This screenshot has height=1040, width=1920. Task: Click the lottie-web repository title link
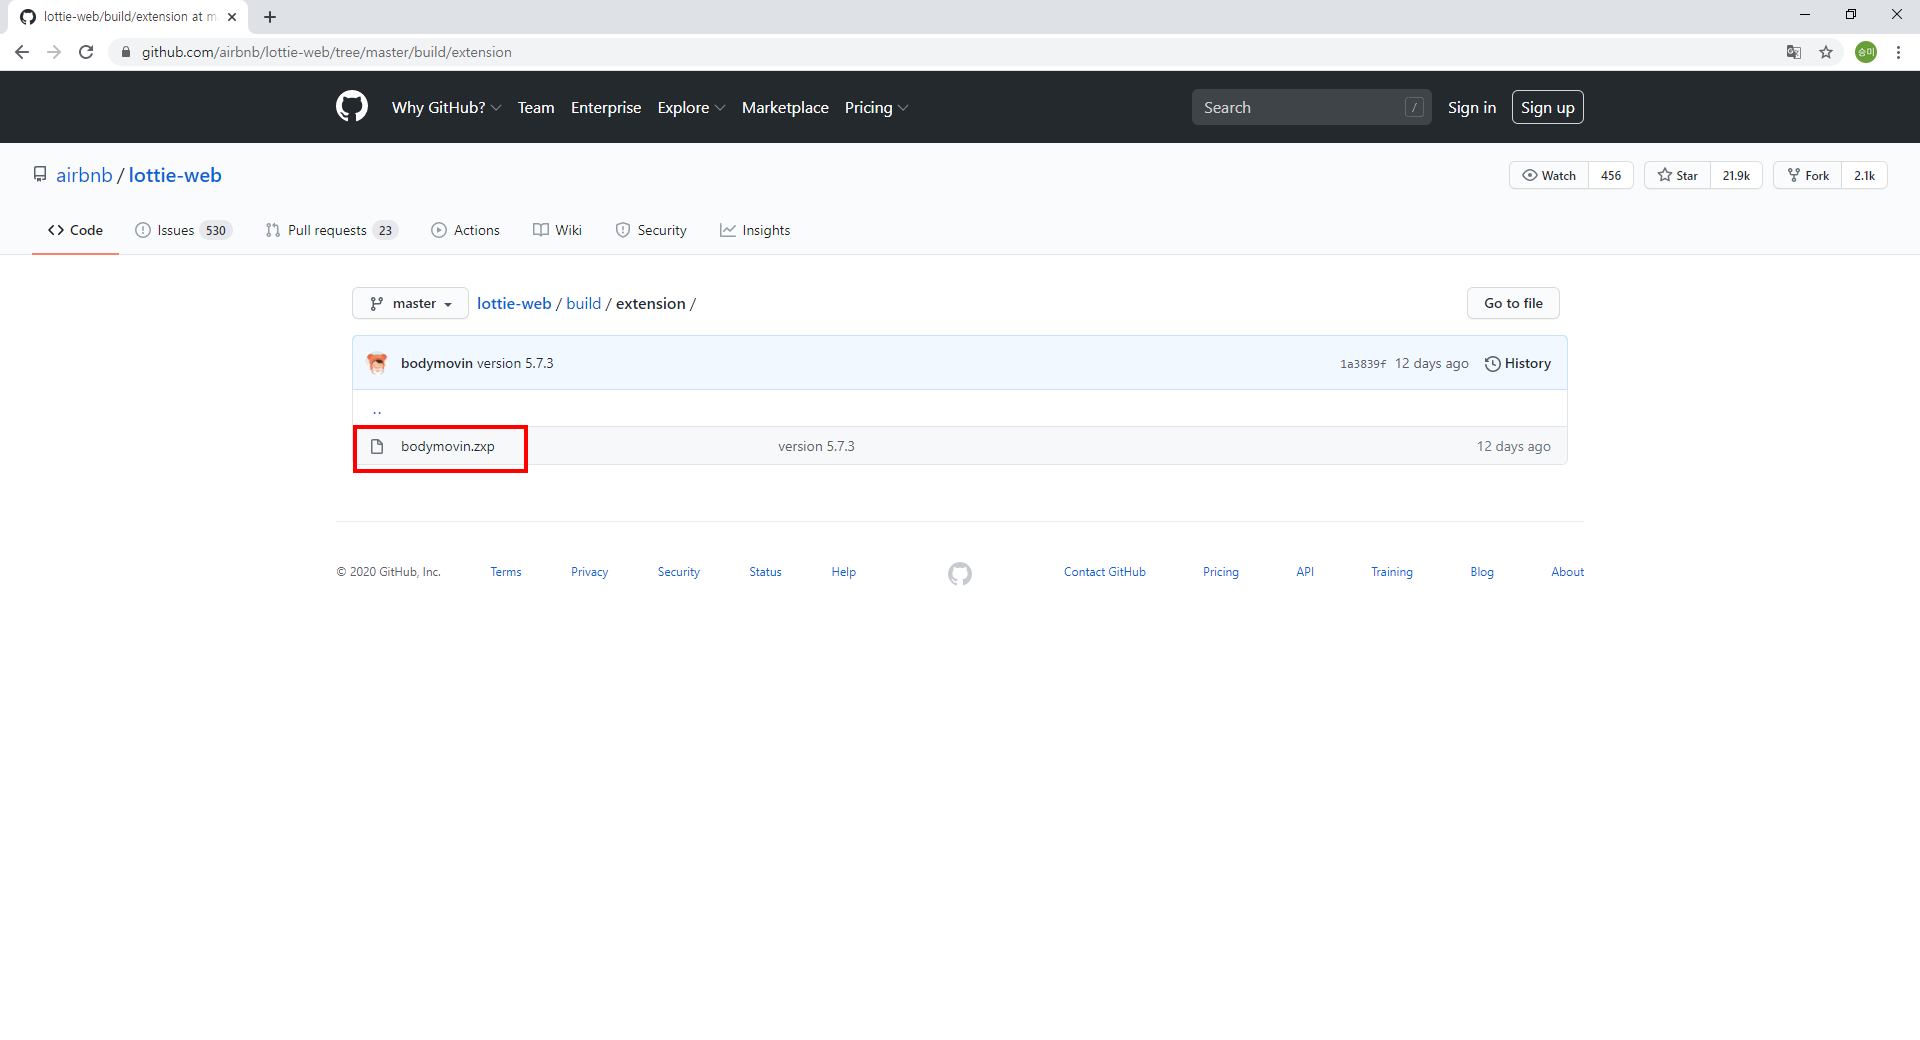[175, 175]
